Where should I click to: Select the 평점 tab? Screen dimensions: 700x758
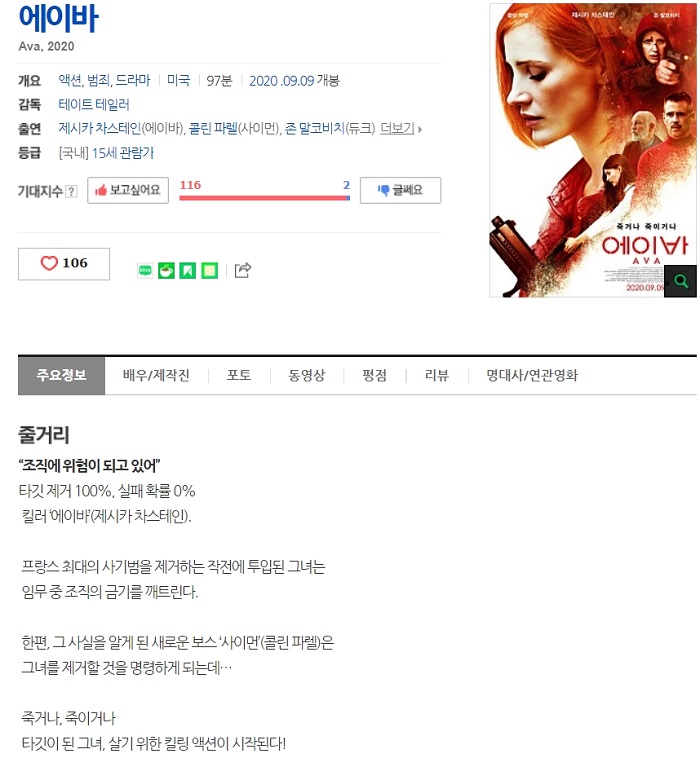[375, 376]
